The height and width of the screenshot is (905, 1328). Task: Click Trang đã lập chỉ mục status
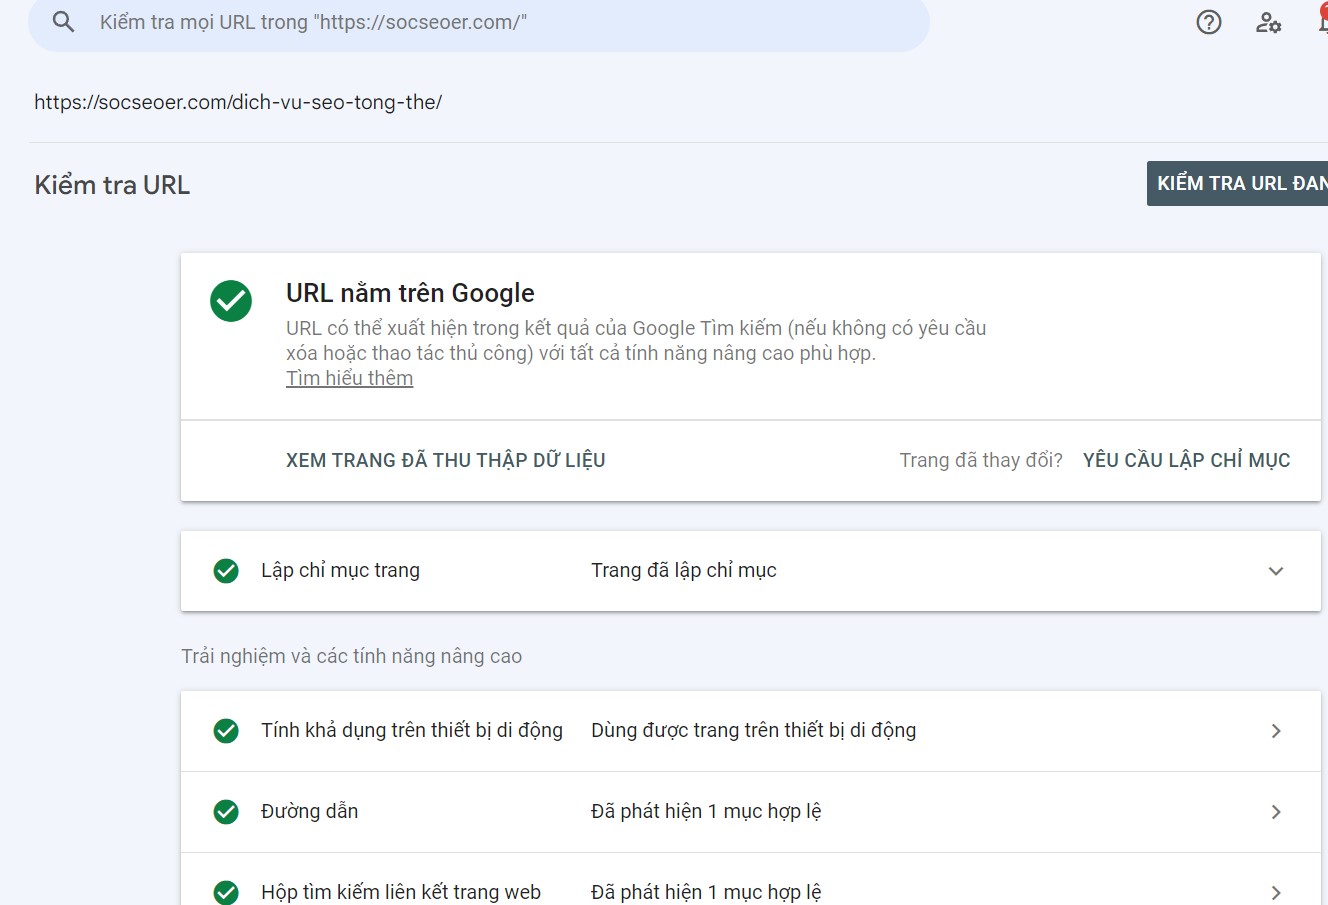(684, 570)
